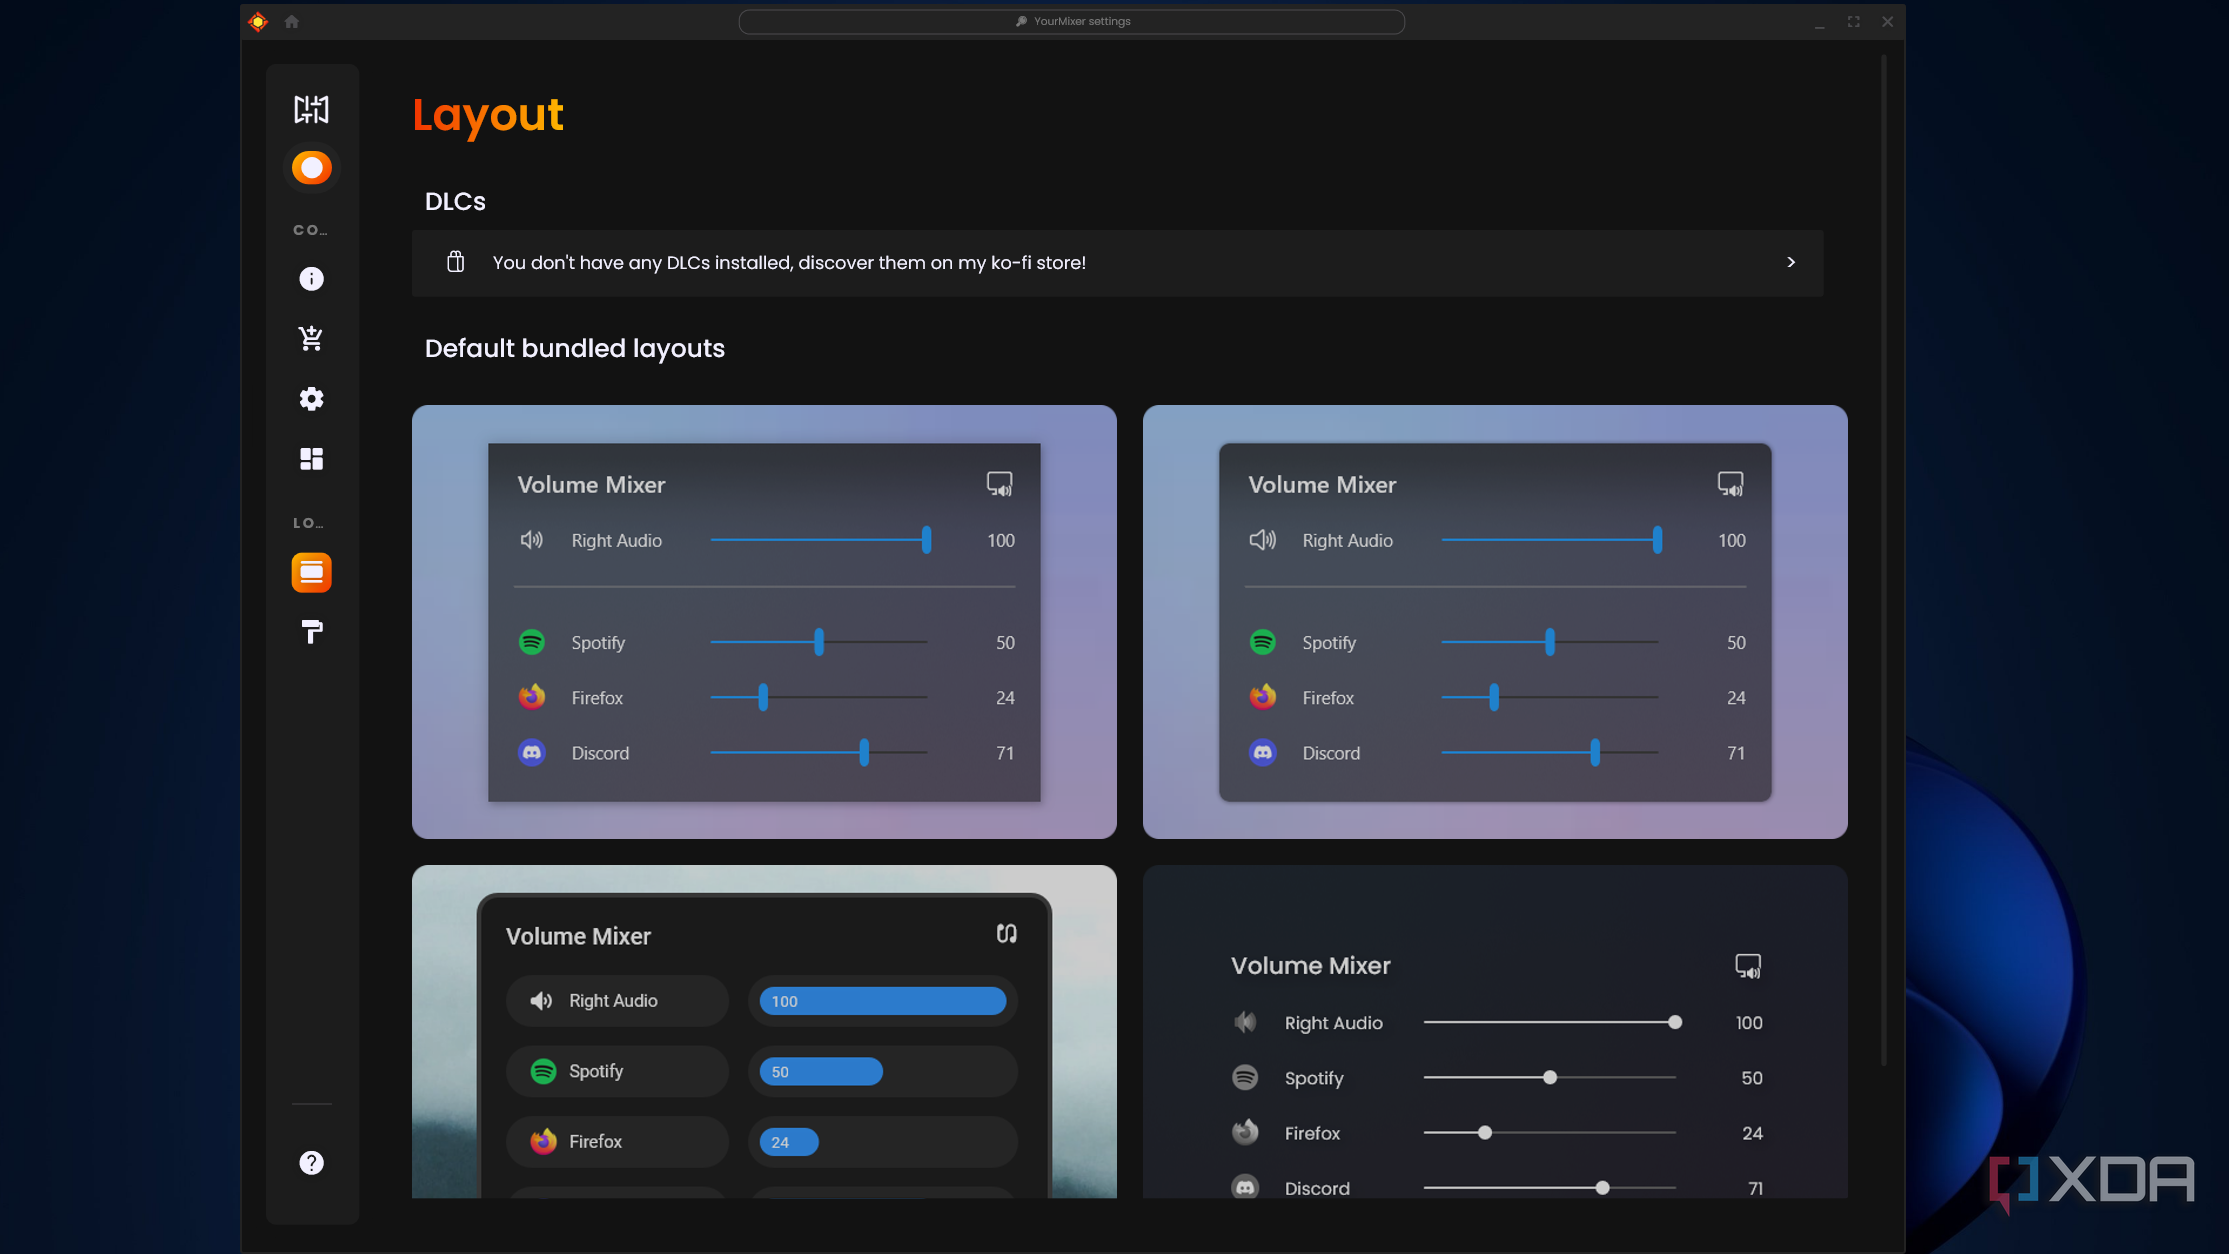Click the Discord icon in first layout preview

coord(532,753)
